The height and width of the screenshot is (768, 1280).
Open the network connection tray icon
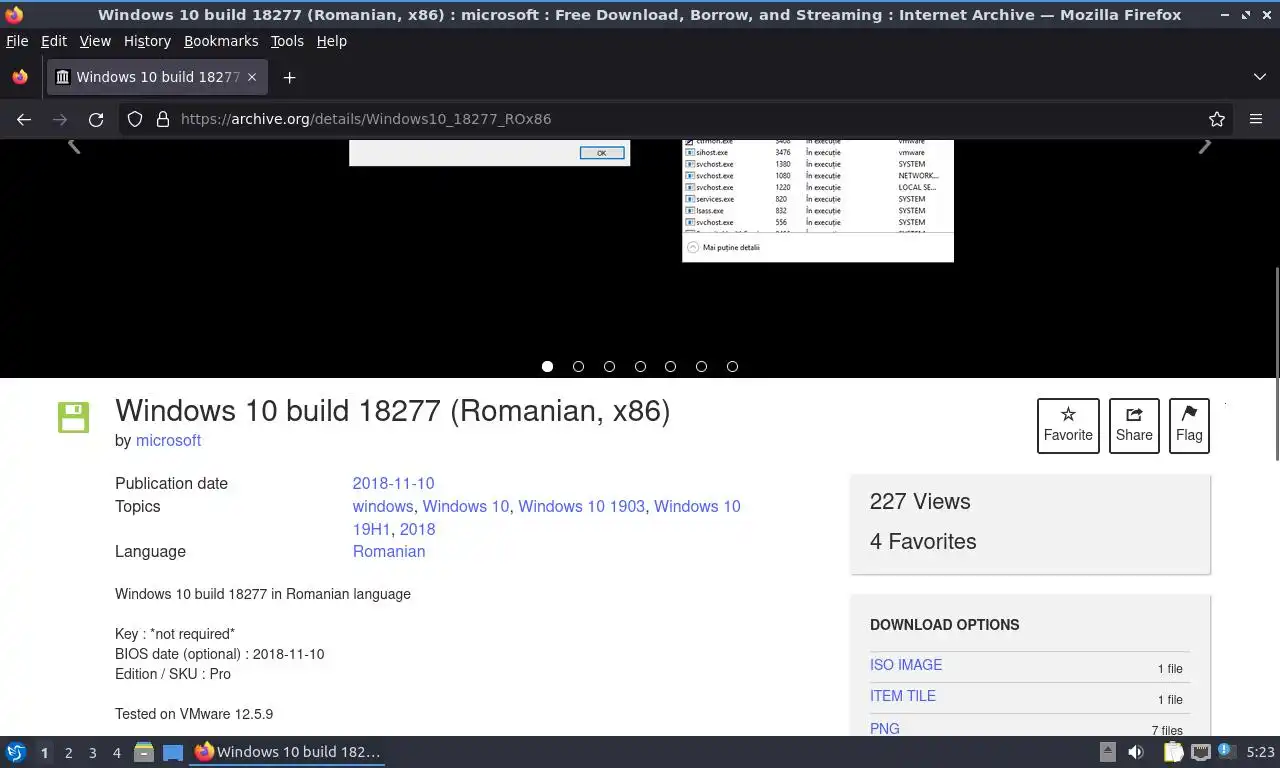pos(1201,752)
